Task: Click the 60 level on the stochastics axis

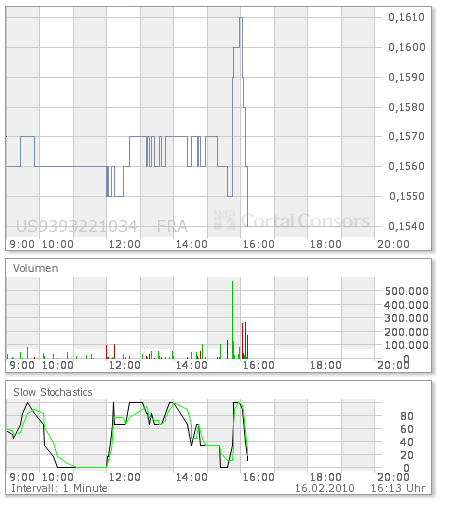Action: tap(407, 429)
